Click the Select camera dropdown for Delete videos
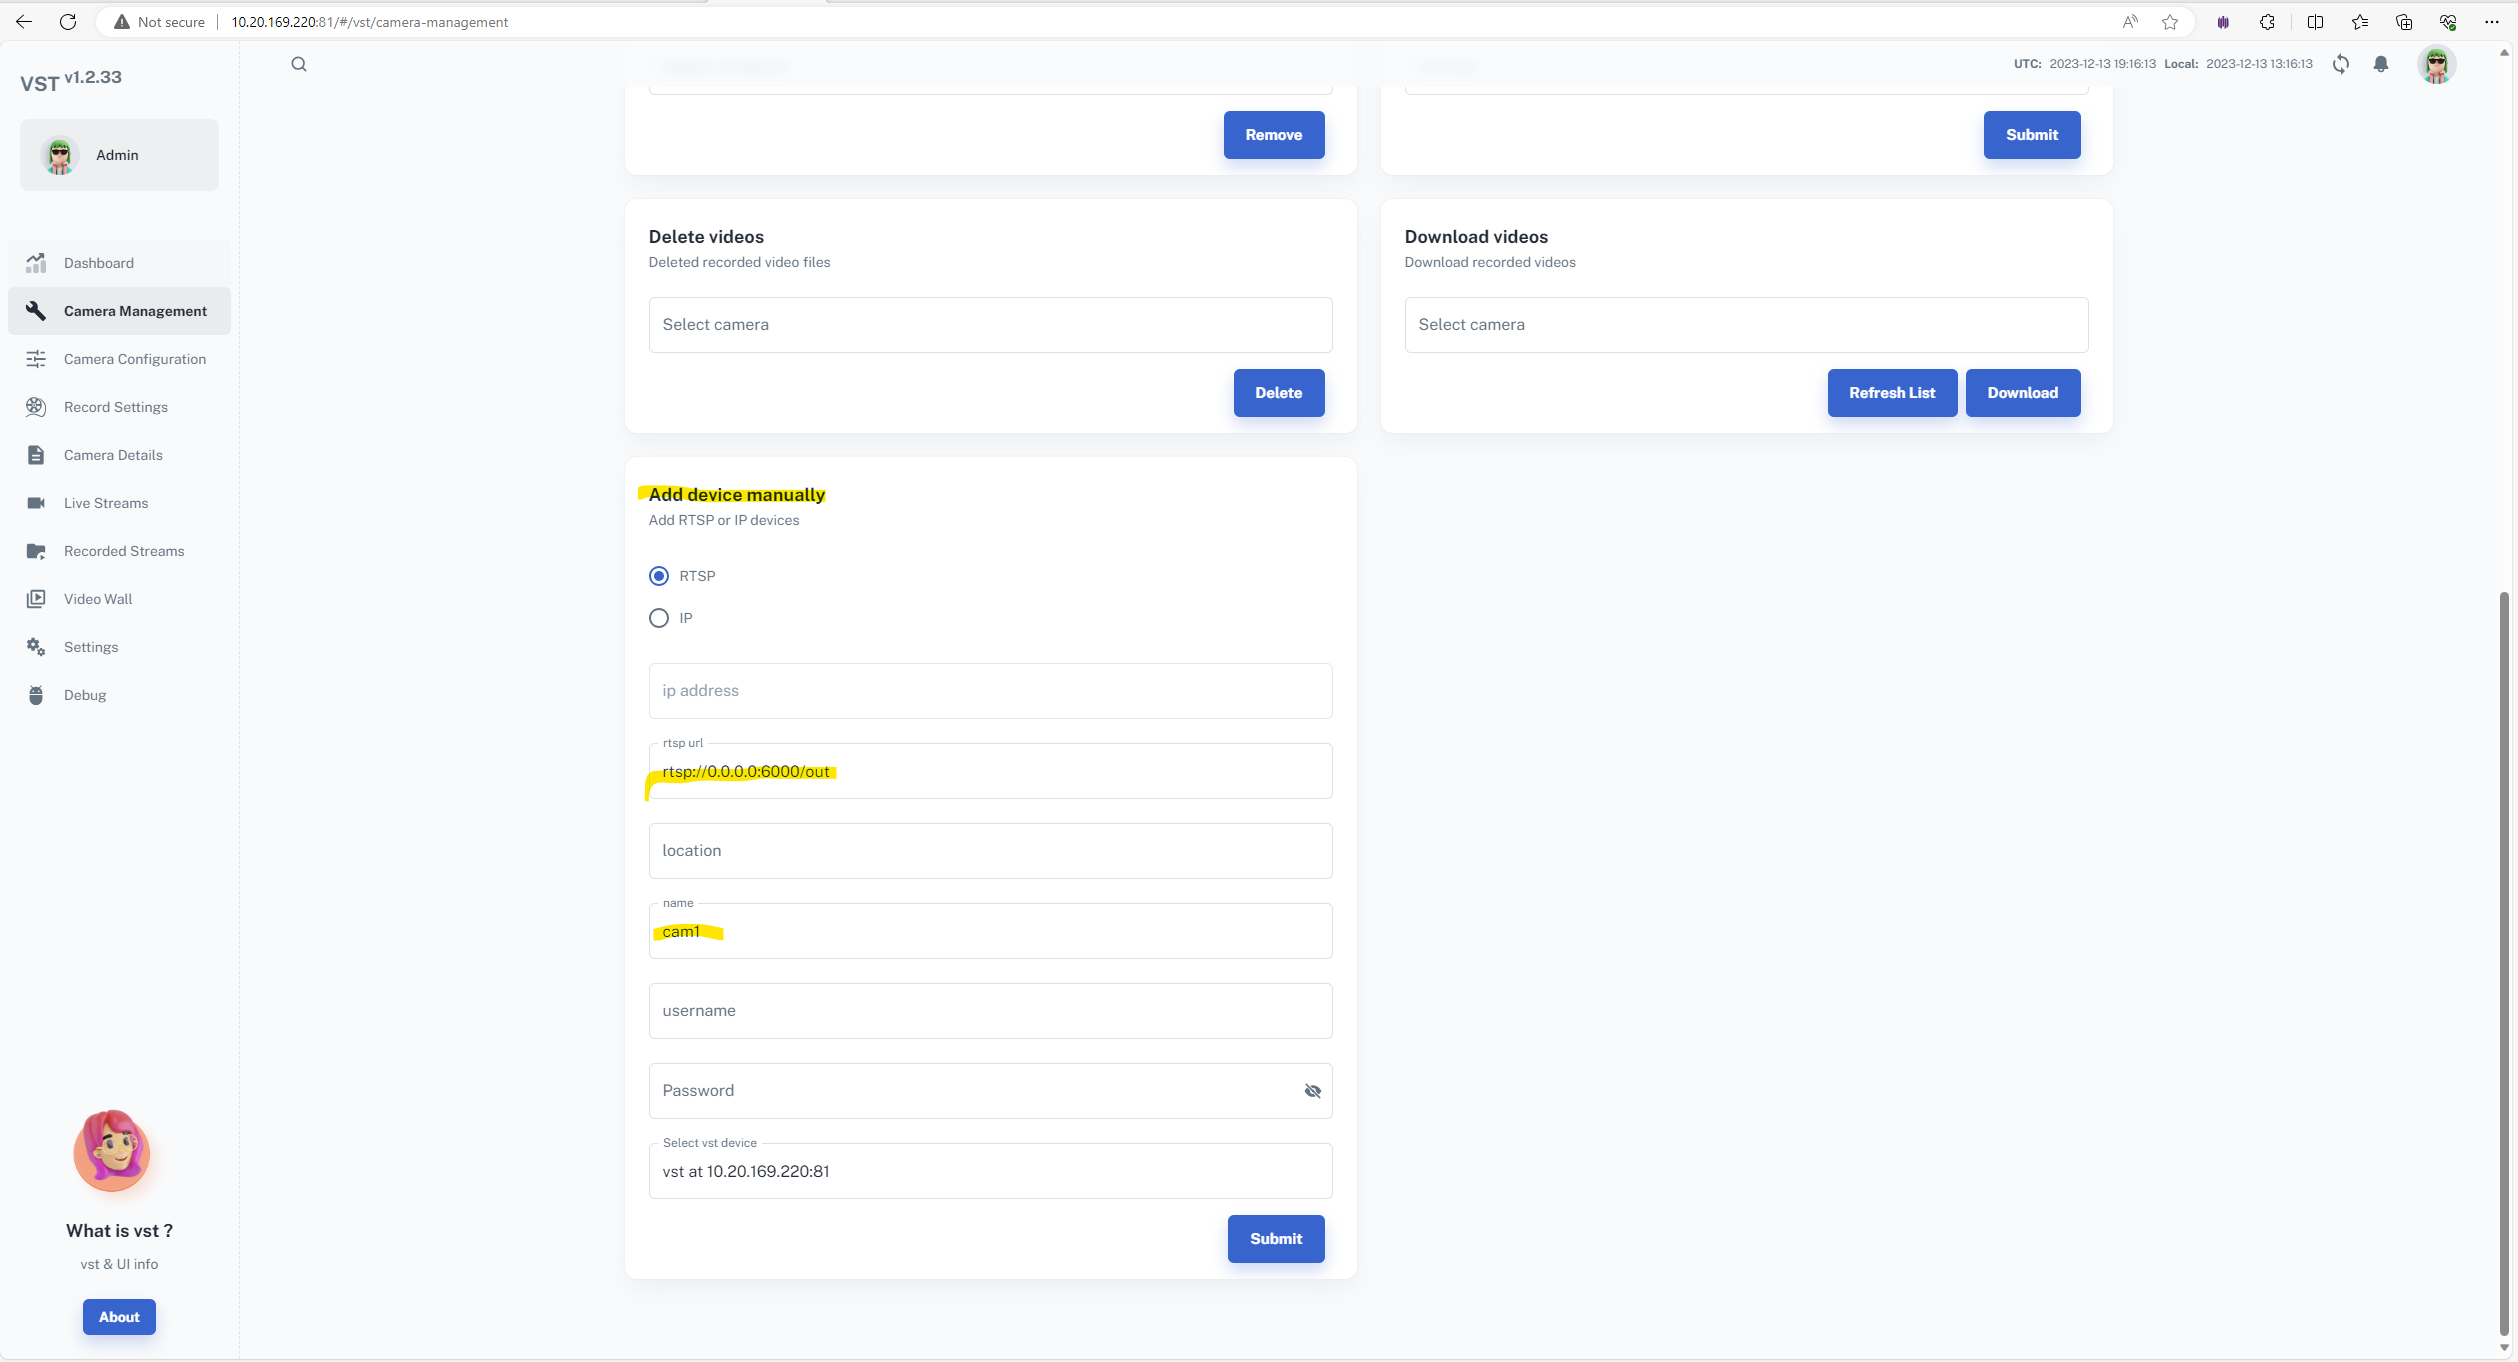The width and height of the screenshot is (2518, 1362). pyautogui.click(x=989, y=324)
